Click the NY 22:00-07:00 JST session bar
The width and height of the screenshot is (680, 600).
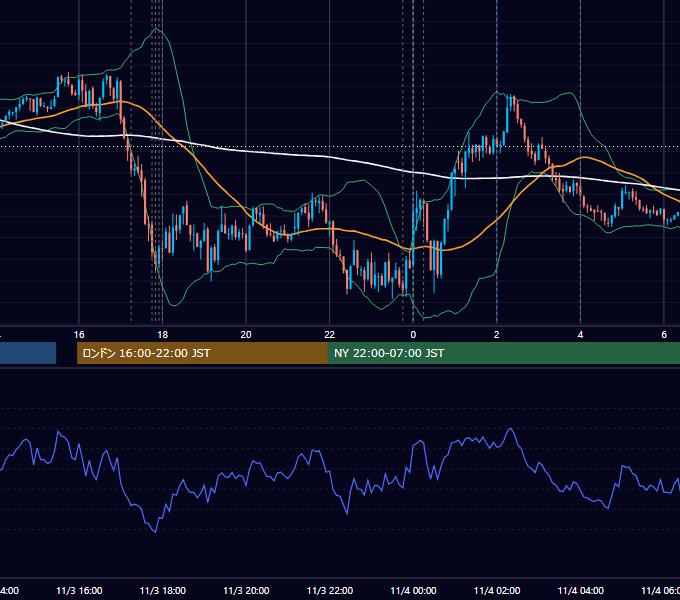tap(503, 353)
